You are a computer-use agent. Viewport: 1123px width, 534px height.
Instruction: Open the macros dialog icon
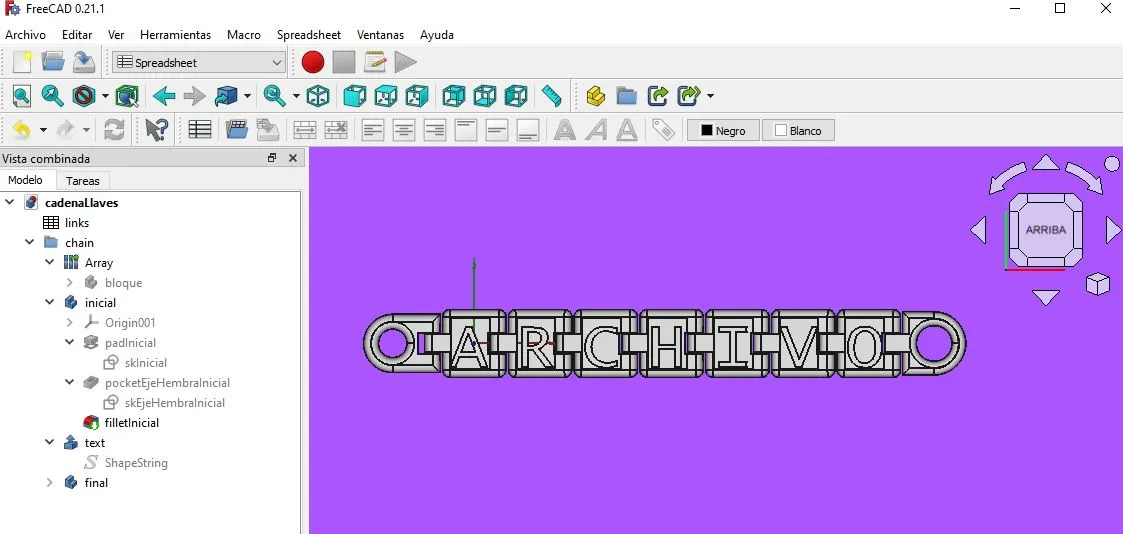[375, 62]
